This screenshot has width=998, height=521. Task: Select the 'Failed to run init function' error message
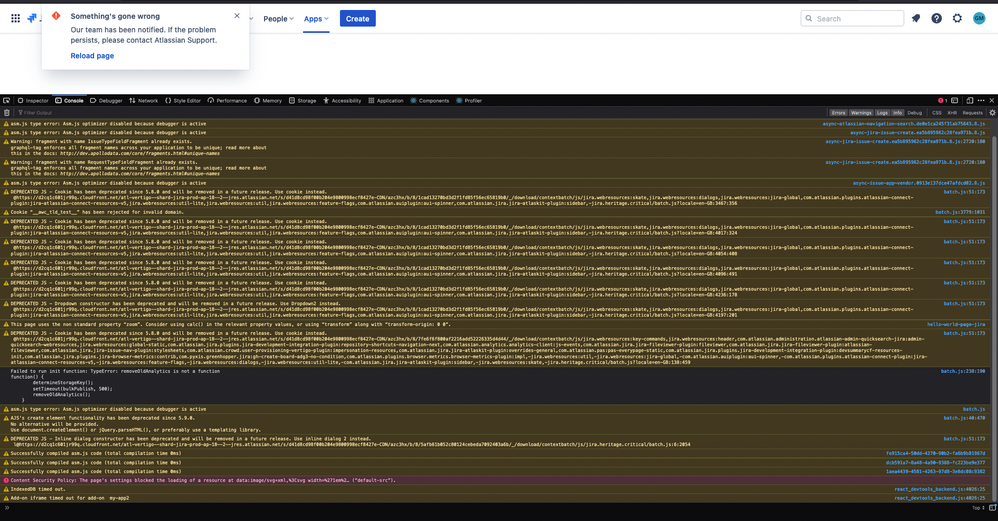(115, 371)
